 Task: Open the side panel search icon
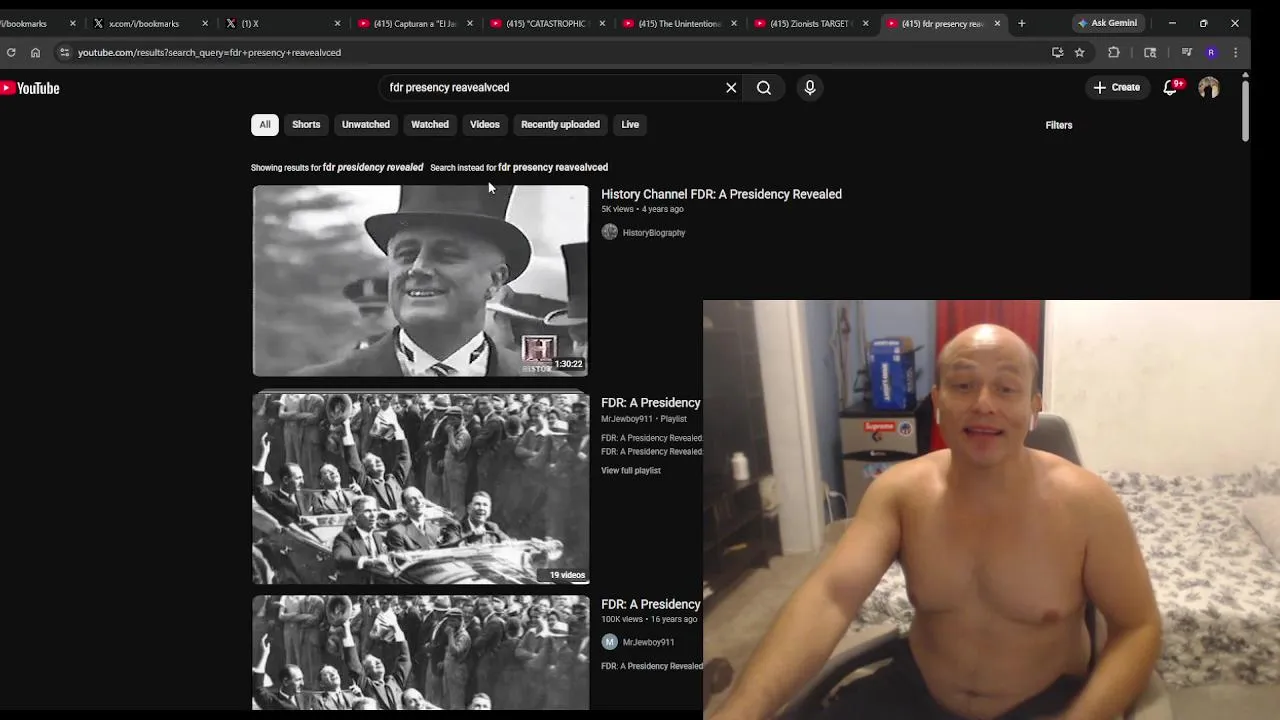click(1150, 52)
